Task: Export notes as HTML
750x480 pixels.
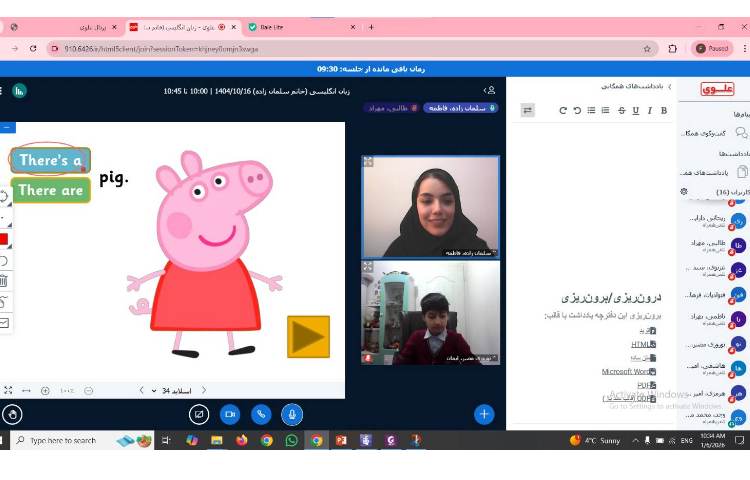Action: (x=643, y=344)
